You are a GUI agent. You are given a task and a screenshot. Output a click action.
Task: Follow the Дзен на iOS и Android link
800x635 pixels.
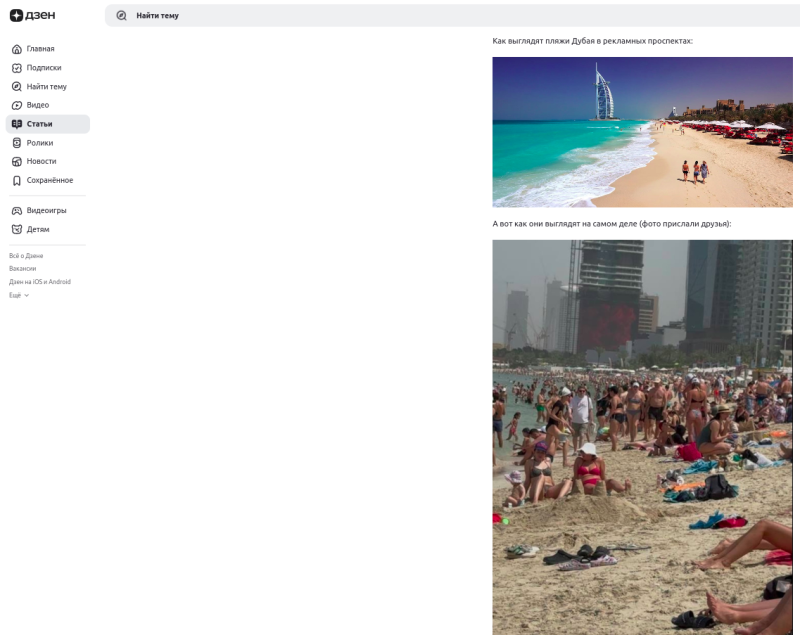(x=40, y=282)
